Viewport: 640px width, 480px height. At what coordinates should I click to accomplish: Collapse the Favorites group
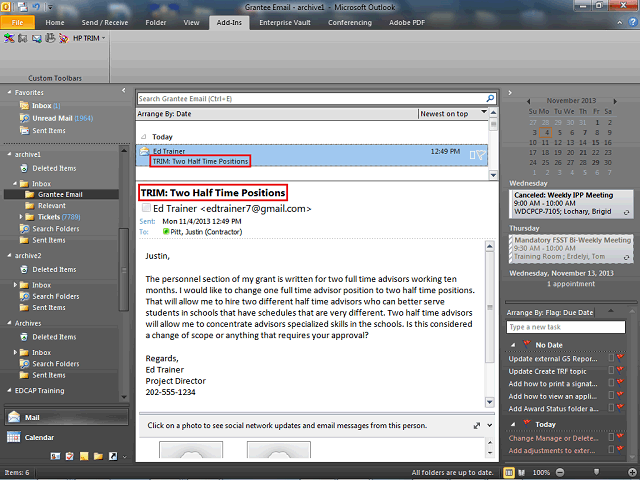coord(9,93)
